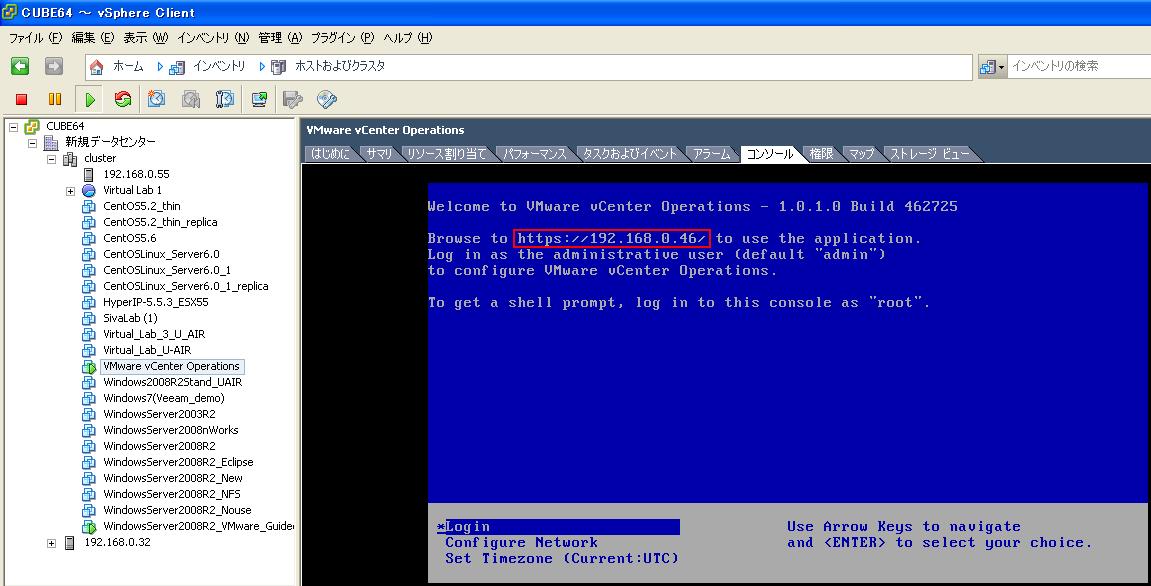1151x586 pixels.
Task: Take a snapshot of the virtual machine
Action: 156,99
